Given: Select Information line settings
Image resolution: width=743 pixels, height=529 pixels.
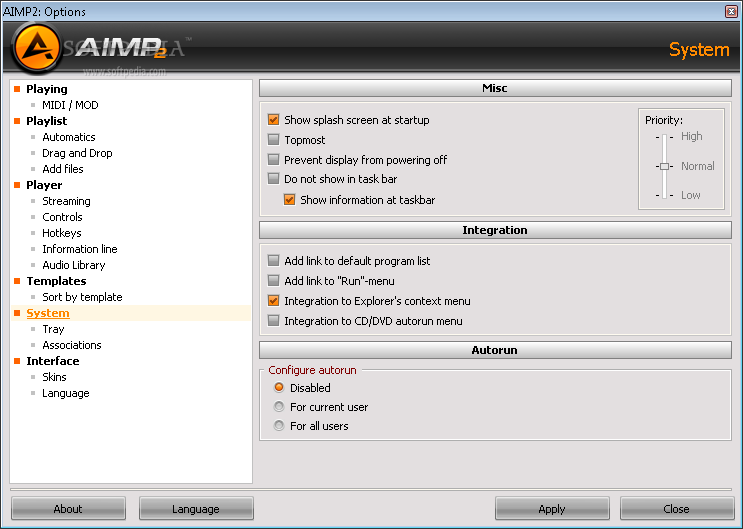Looking at the screenshot, I should 80,249.
